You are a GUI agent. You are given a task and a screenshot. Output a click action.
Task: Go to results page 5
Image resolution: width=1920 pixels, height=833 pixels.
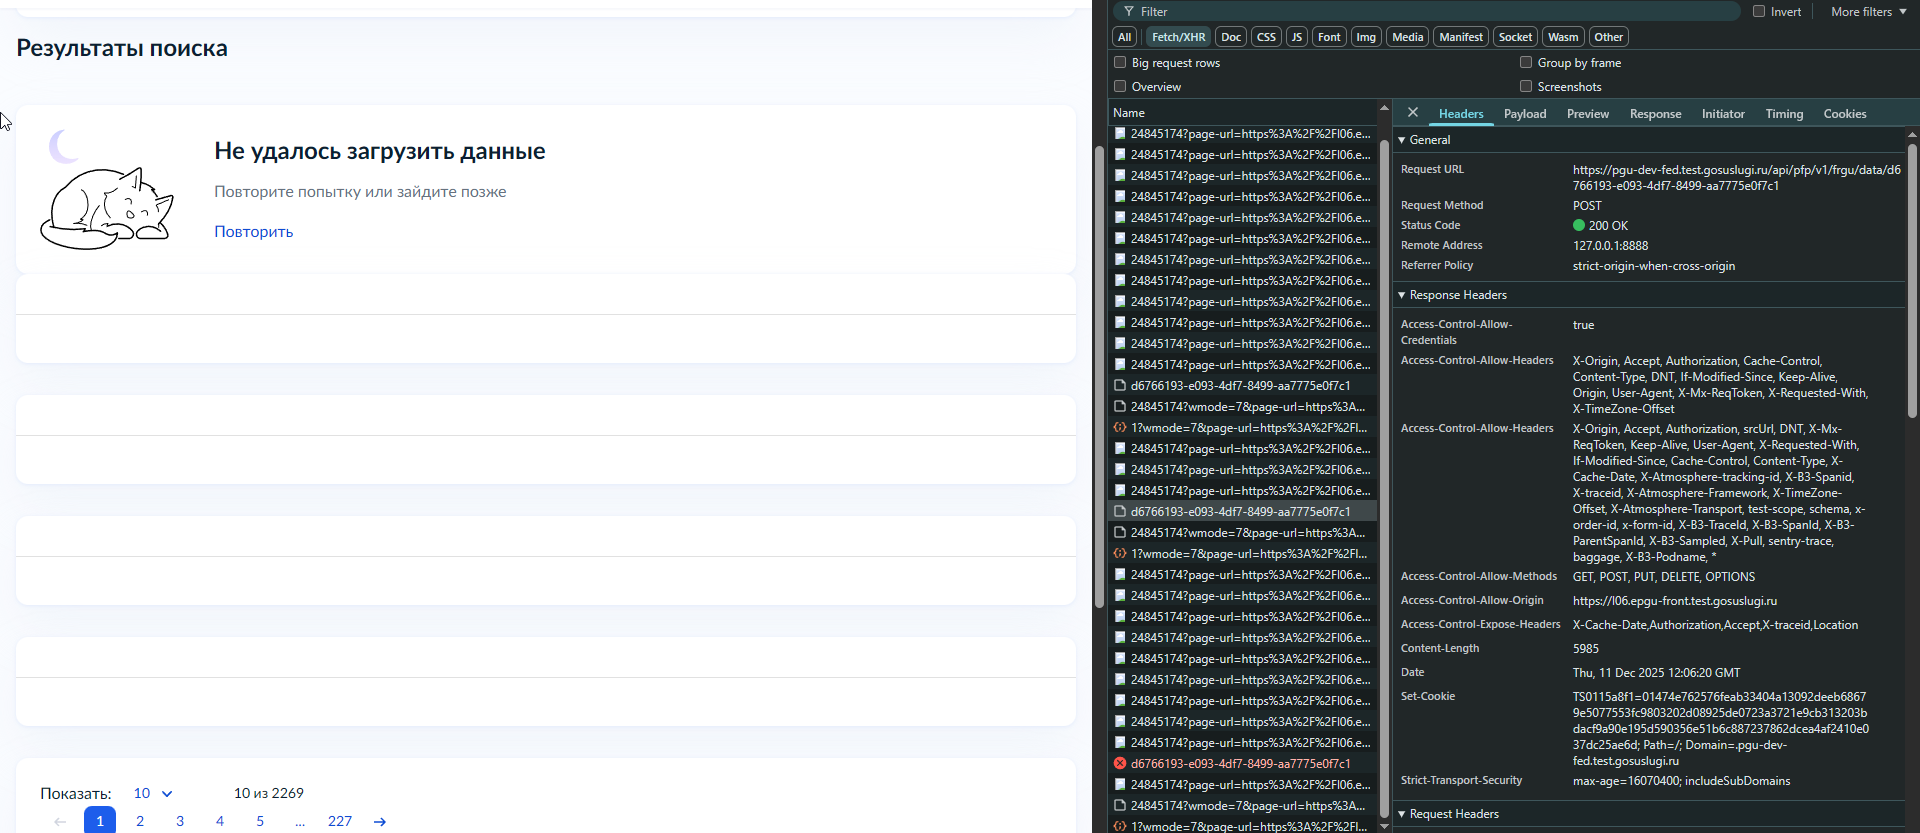point(260,821)
